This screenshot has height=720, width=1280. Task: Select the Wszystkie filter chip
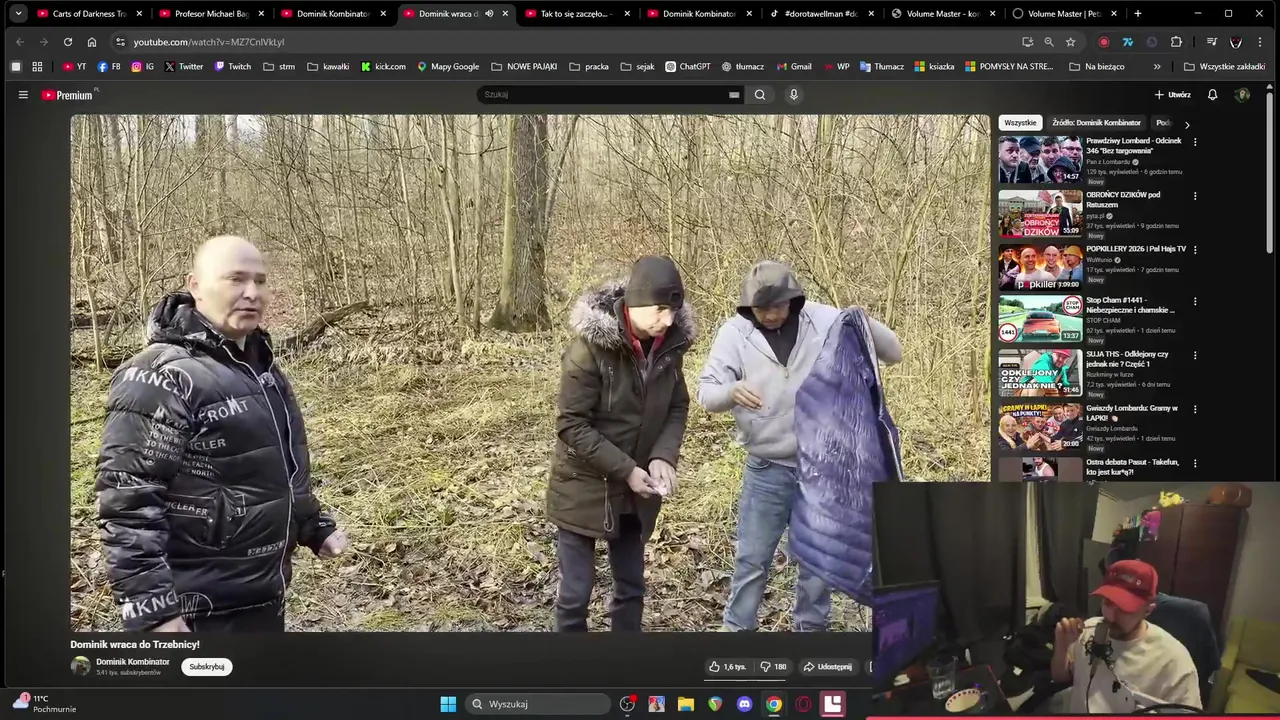click(x=1020, y=123)
